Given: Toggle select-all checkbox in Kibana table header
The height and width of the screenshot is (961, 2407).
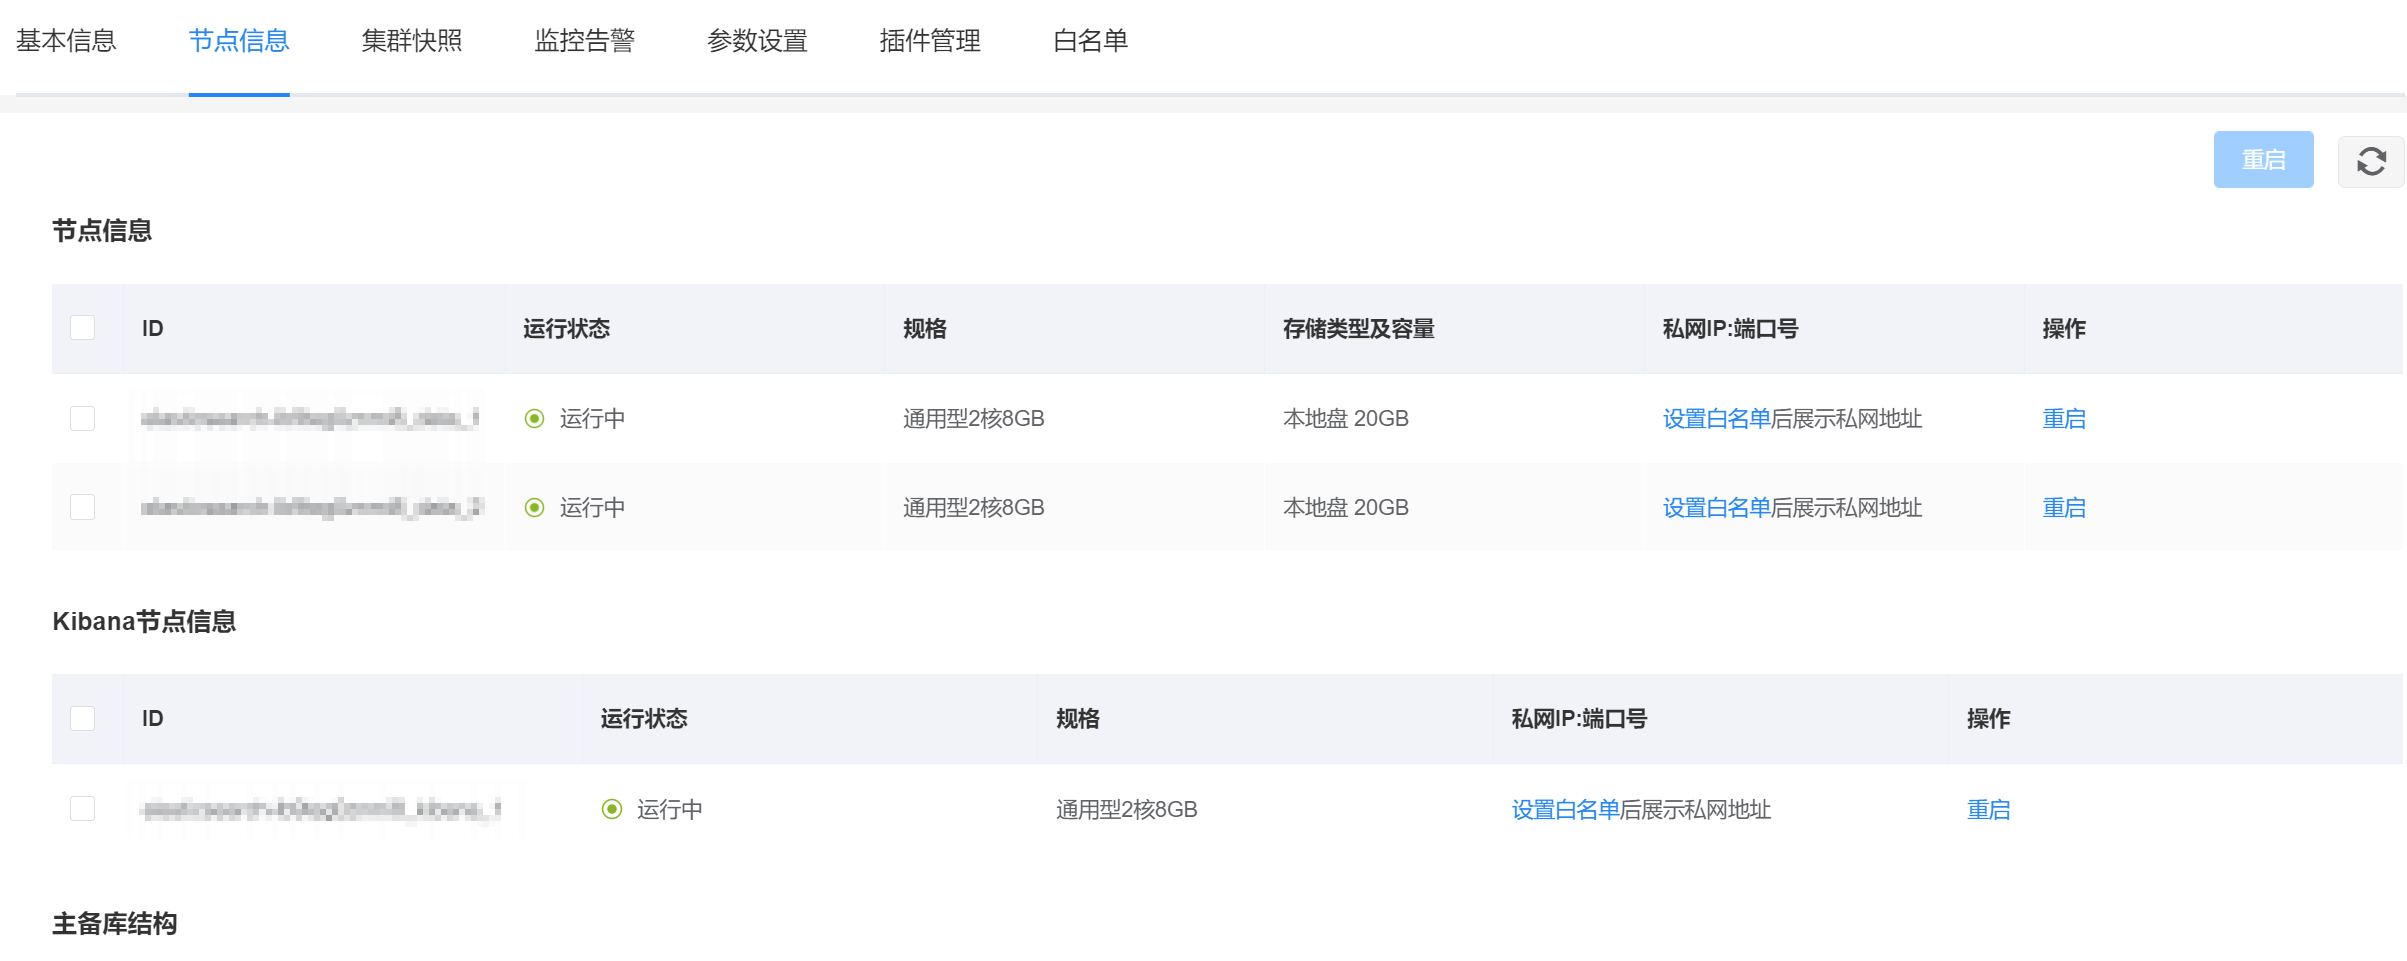Looking at the screenshot, I should (x=83, y=718).
